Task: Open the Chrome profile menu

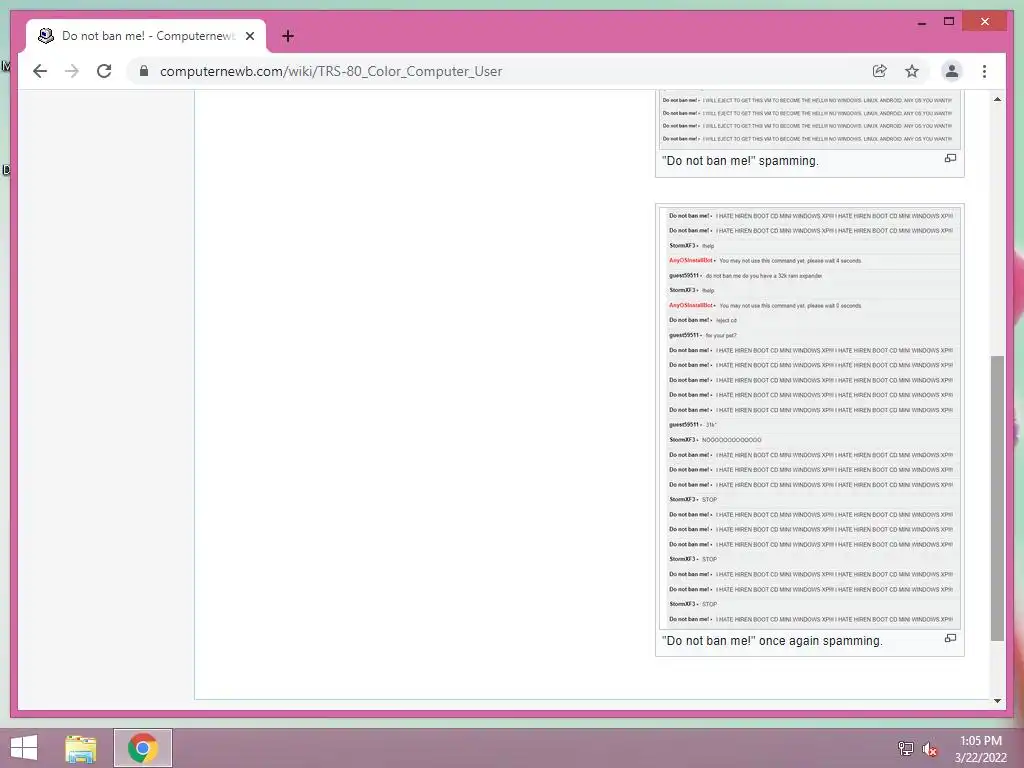Action: coord(952,71)
